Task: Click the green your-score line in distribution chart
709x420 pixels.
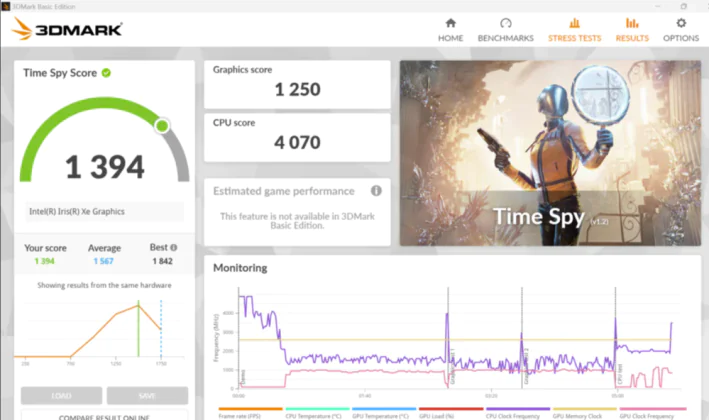Action: [138, 328]
